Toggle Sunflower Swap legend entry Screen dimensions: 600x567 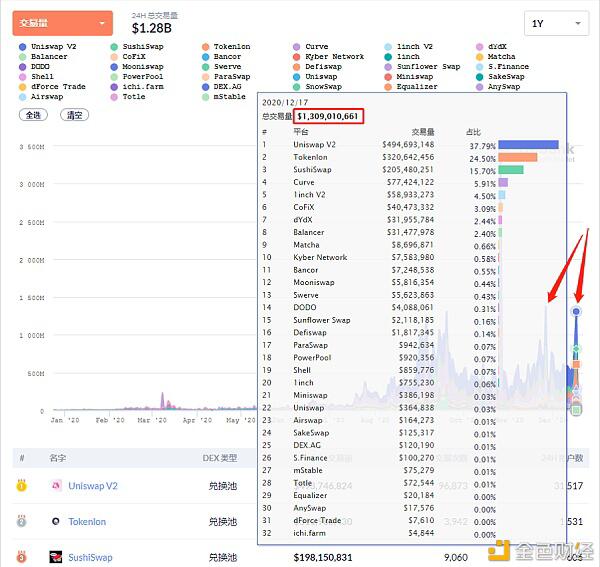click(422, 67)
